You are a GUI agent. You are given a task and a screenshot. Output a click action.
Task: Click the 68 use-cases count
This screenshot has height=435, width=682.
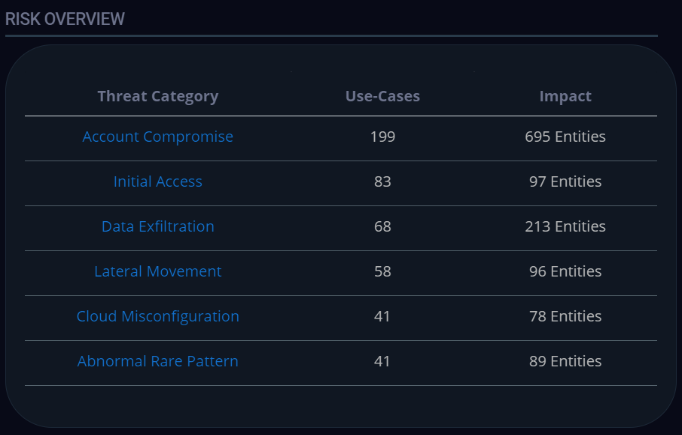(x=382, y=227)
